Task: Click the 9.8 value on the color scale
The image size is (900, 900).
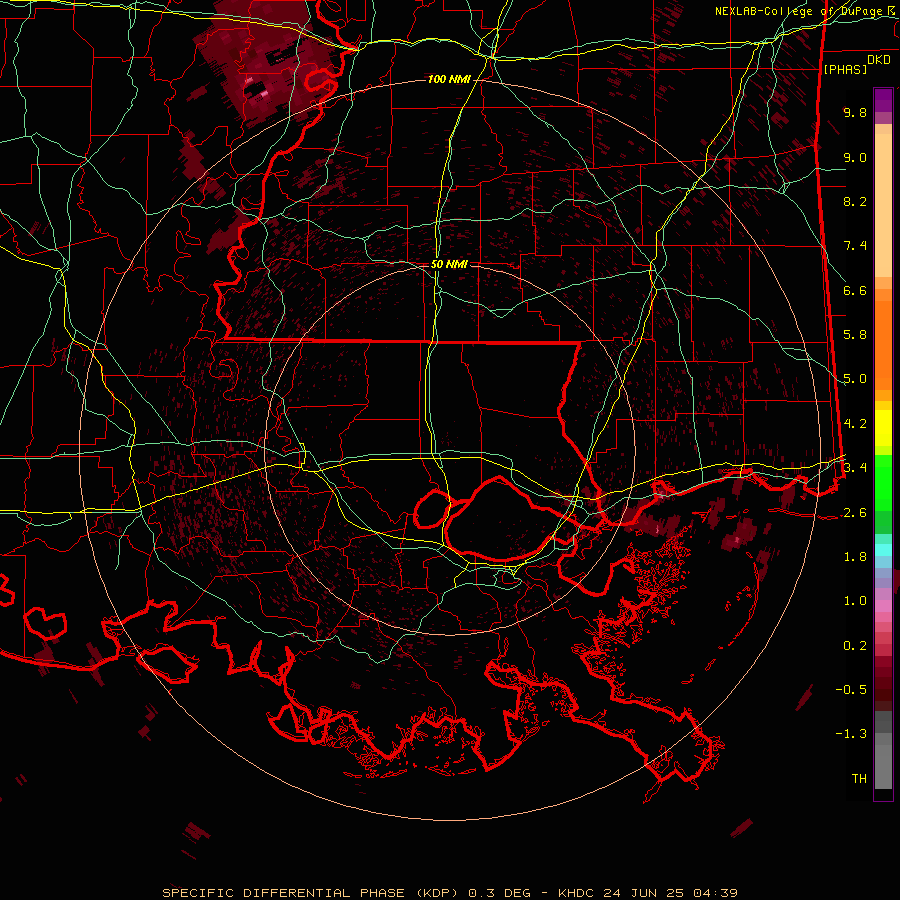Action: (x=855, y=112)
